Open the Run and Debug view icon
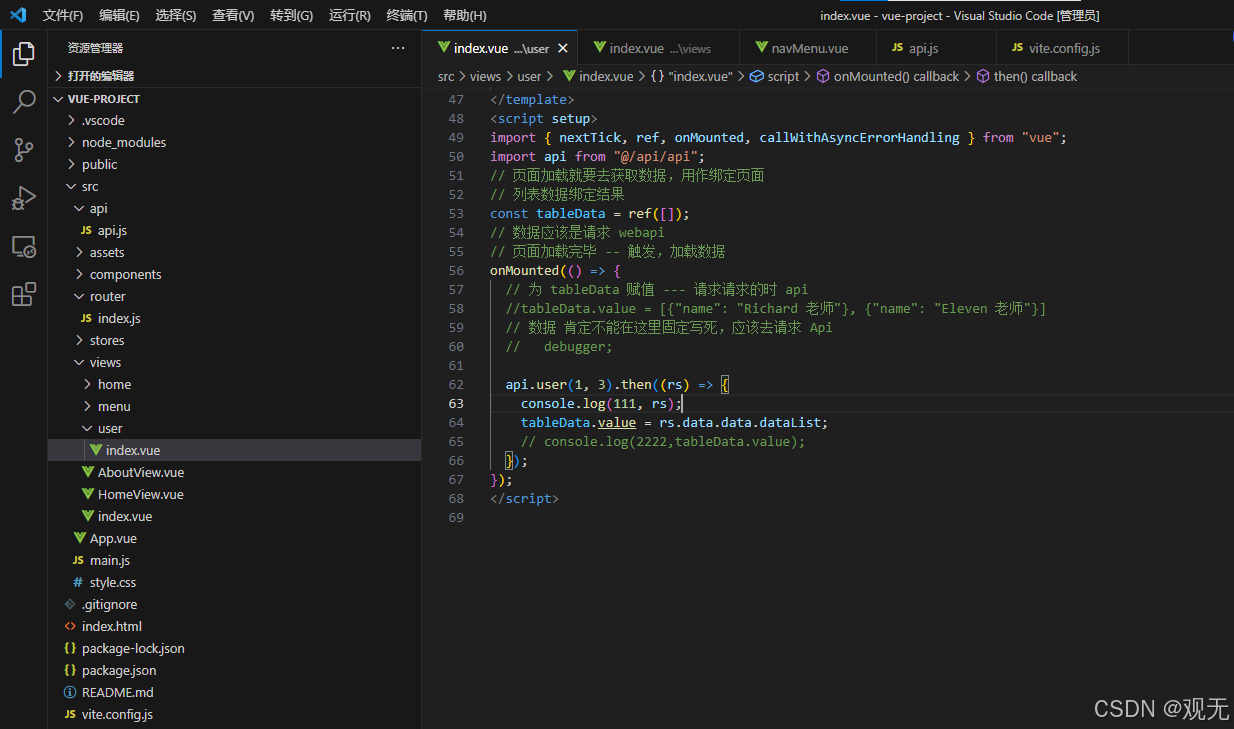 24,198
